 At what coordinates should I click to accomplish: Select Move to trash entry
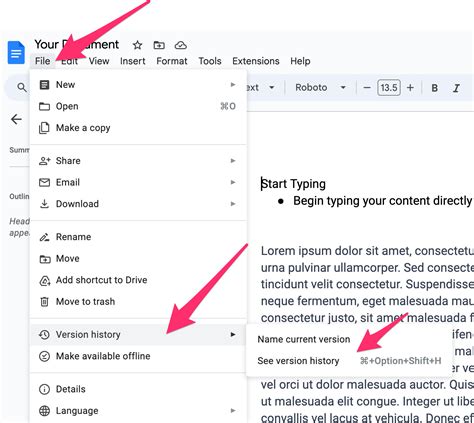138,302
